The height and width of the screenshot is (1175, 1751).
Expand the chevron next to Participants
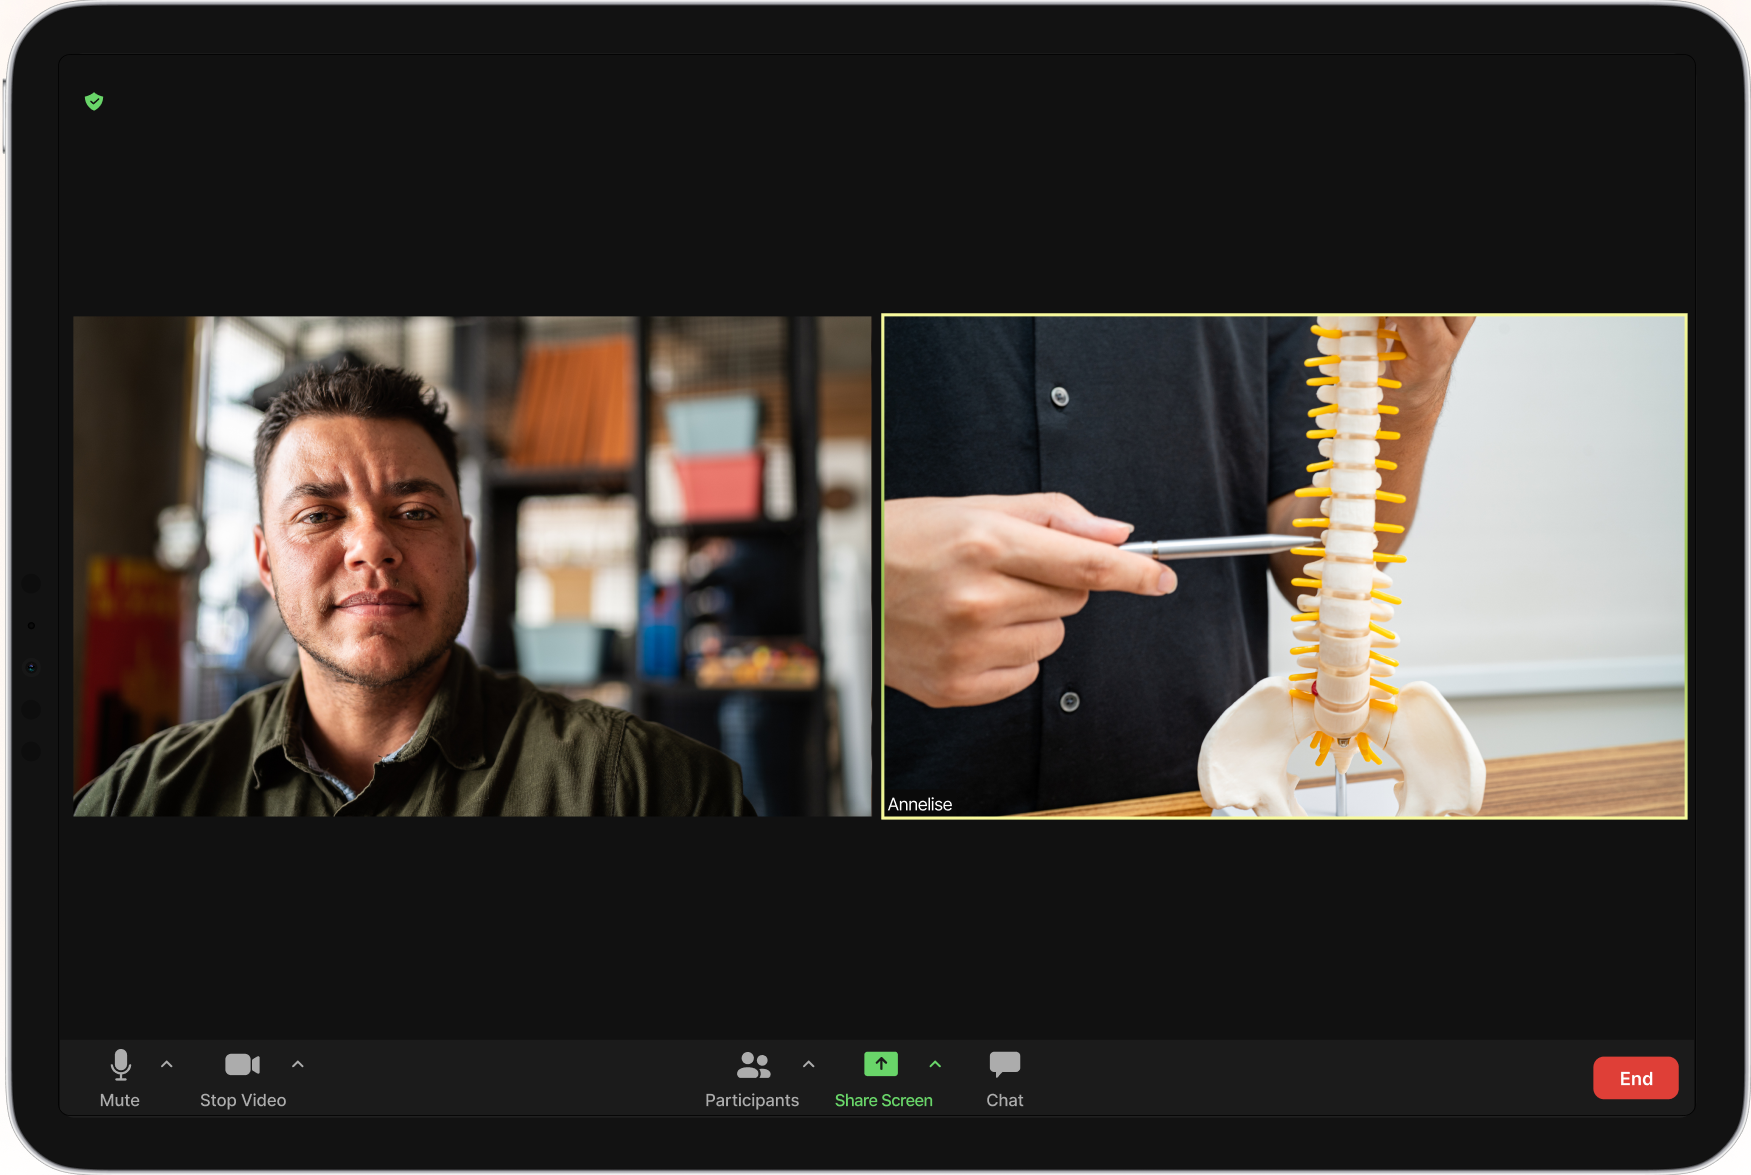pyautogui.click(x=809, y=1065)
